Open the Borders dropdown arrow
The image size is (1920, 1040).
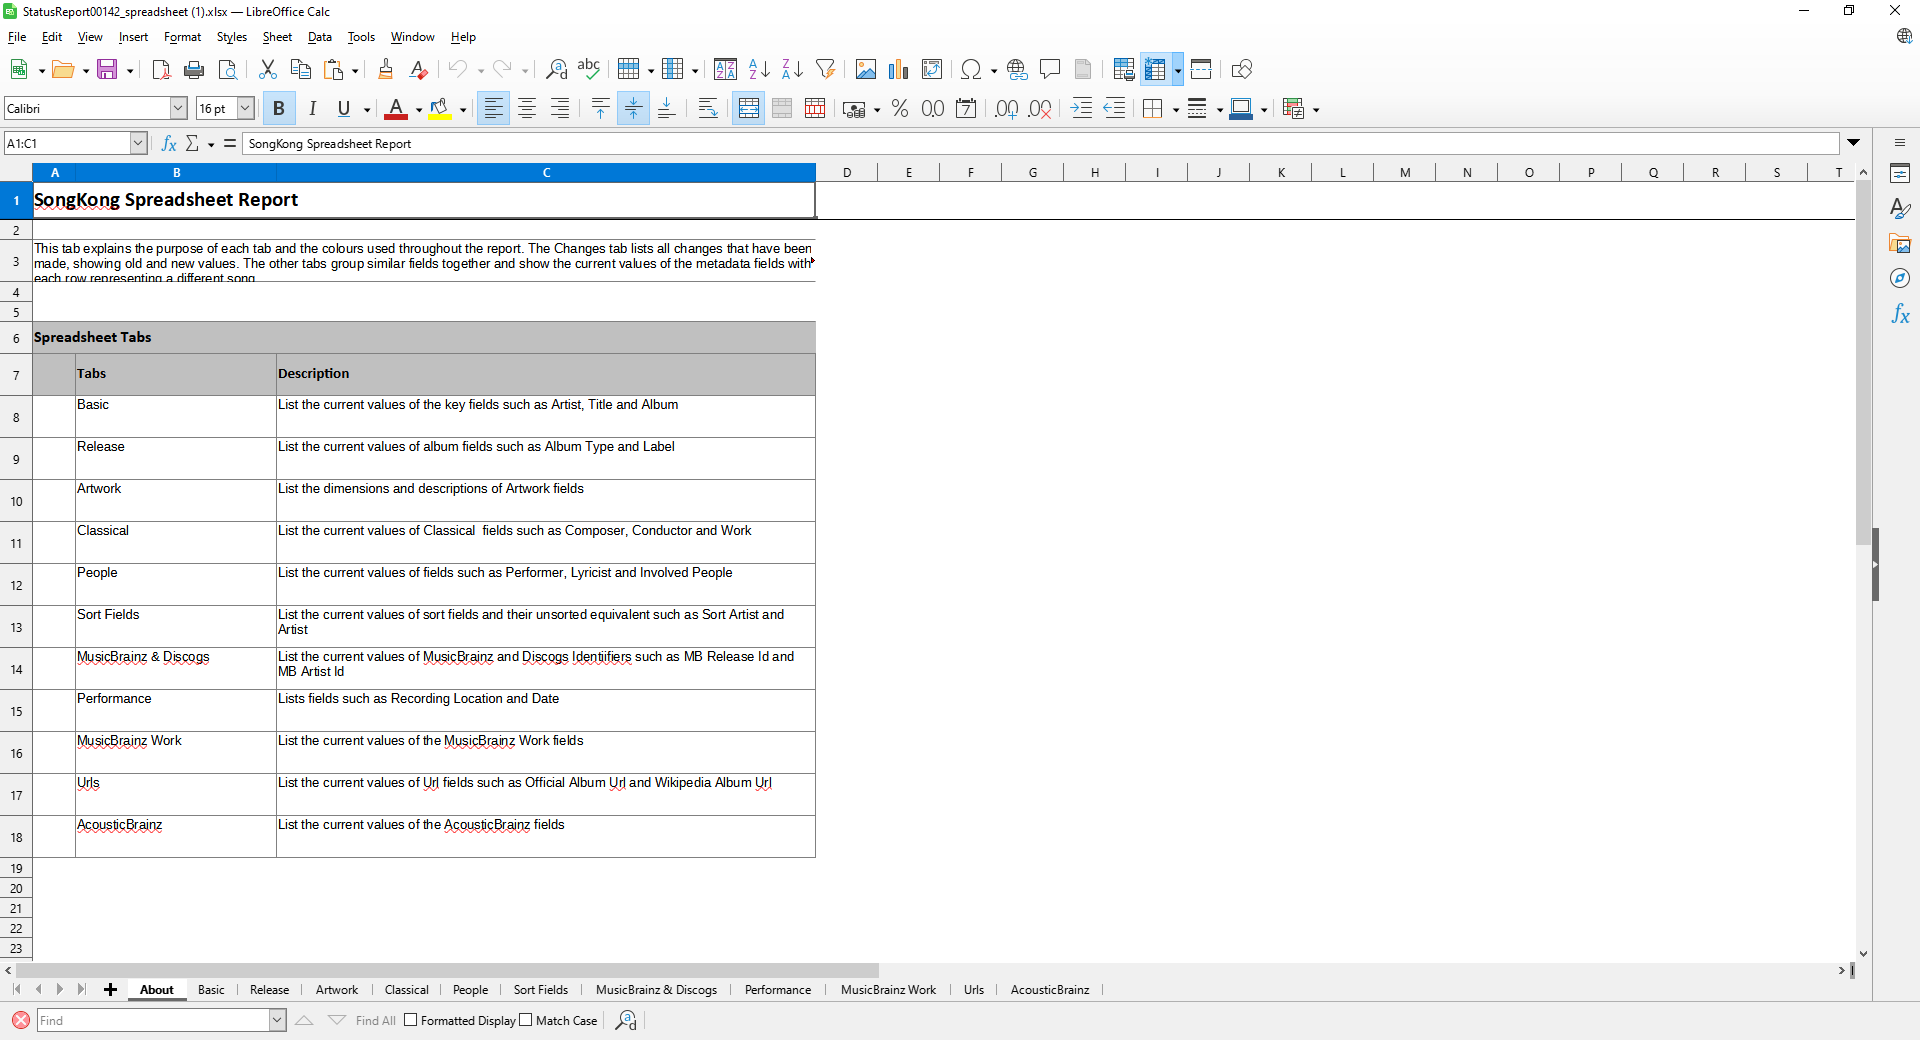pyautogui.click(x=1175, y=109)
